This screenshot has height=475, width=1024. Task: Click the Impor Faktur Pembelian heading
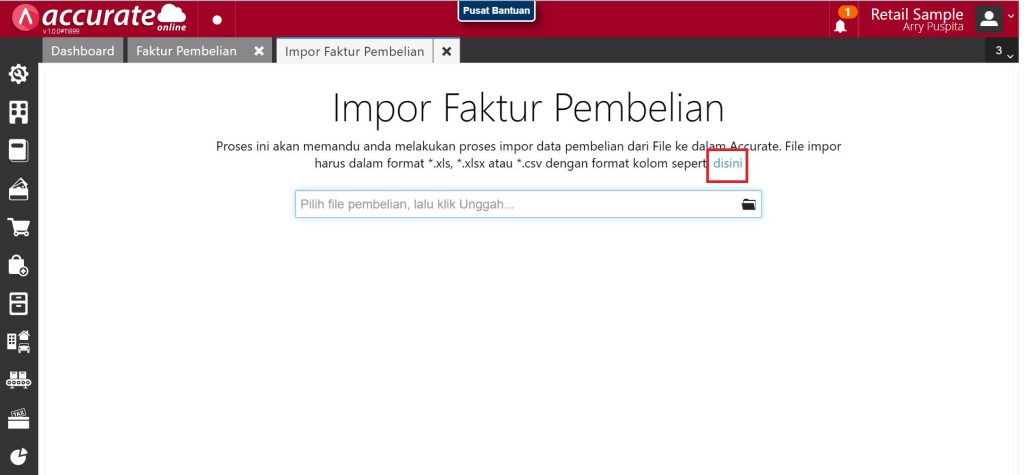point(528,108)
